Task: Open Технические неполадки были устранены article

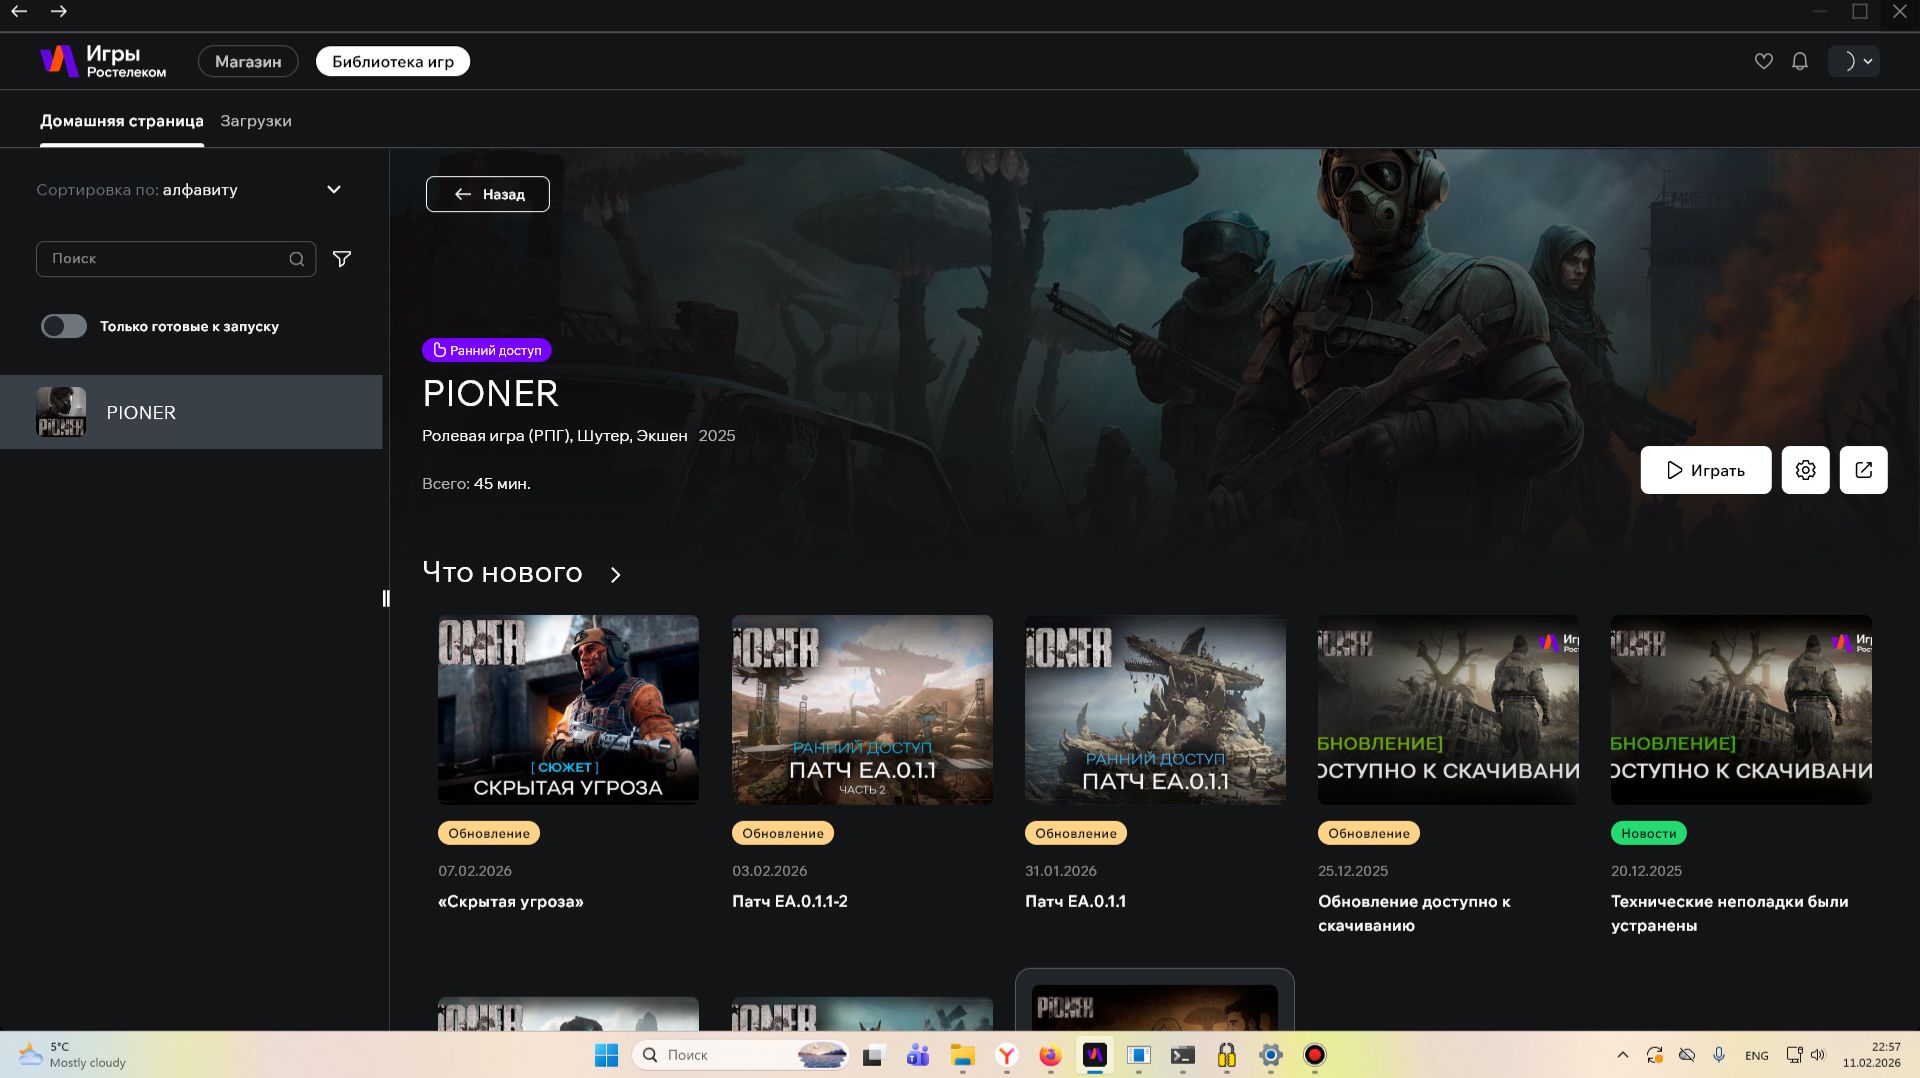Action: click(x=1729, y=914)
